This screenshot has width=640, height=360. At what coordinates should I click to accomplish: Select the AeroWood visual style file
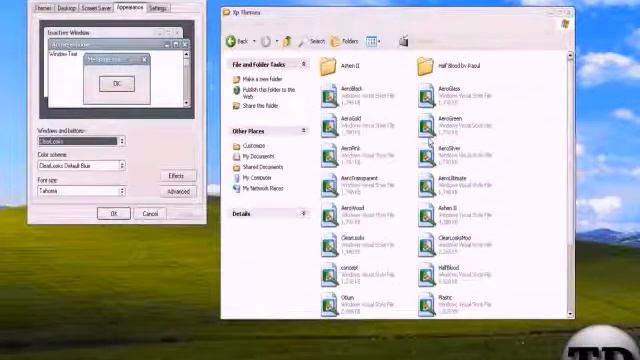click(x=358, y=215)
